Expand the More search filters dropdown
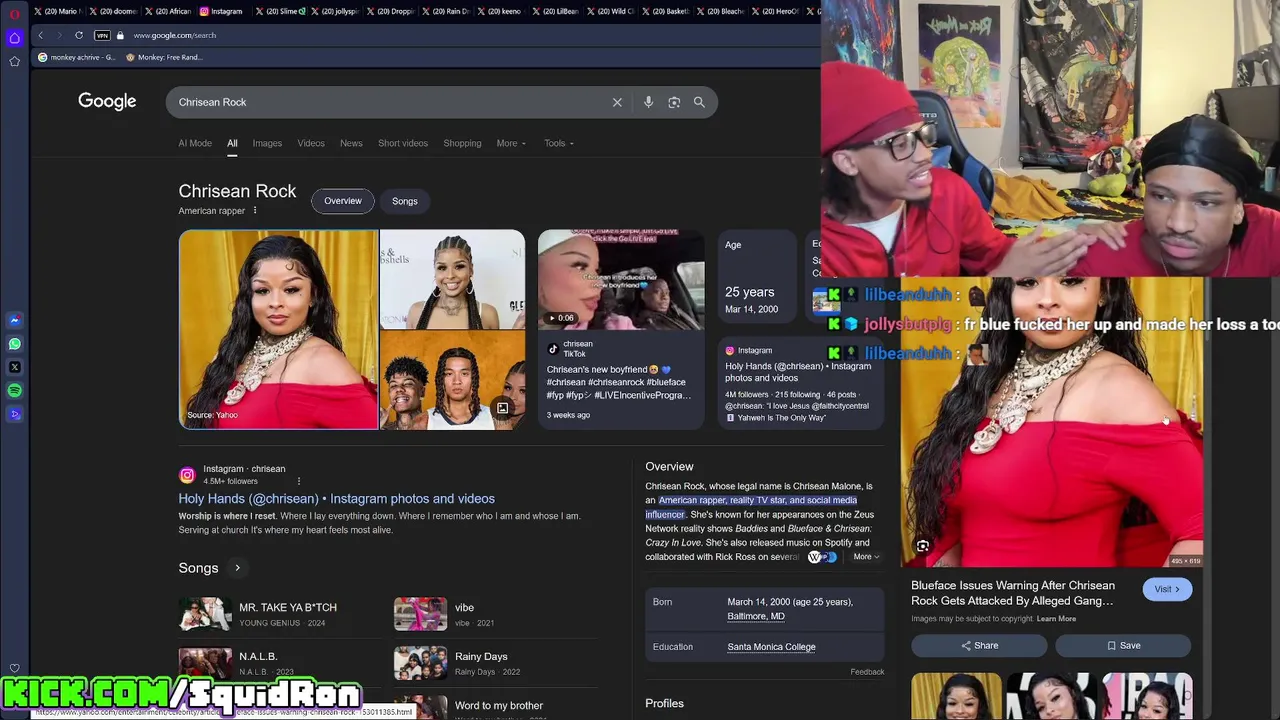The width and height of the screenshot is (1280, 720). point(511,143)
